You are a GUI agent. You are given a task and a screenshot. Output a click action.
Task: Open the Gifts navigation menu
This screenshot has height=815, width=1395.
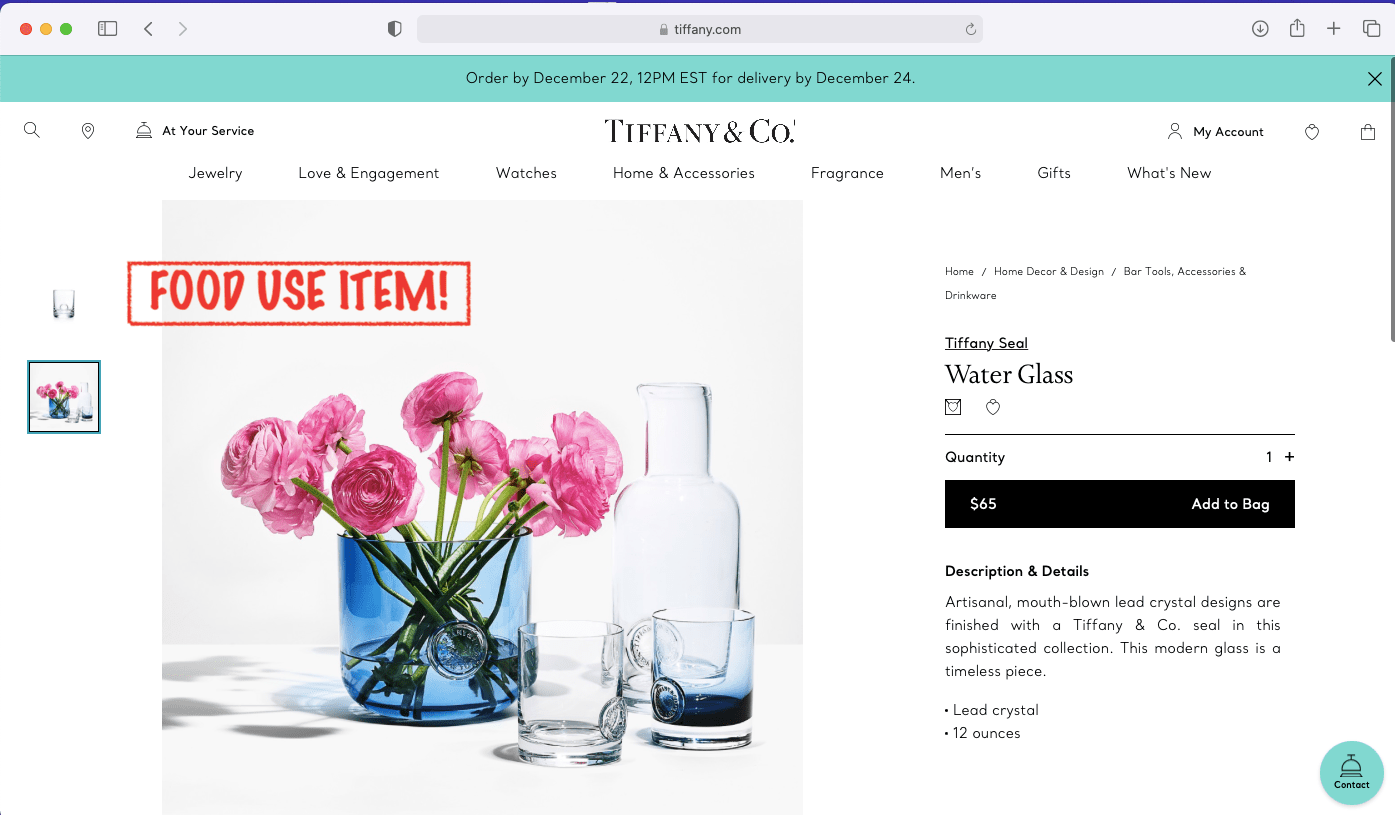point(1054,173)
